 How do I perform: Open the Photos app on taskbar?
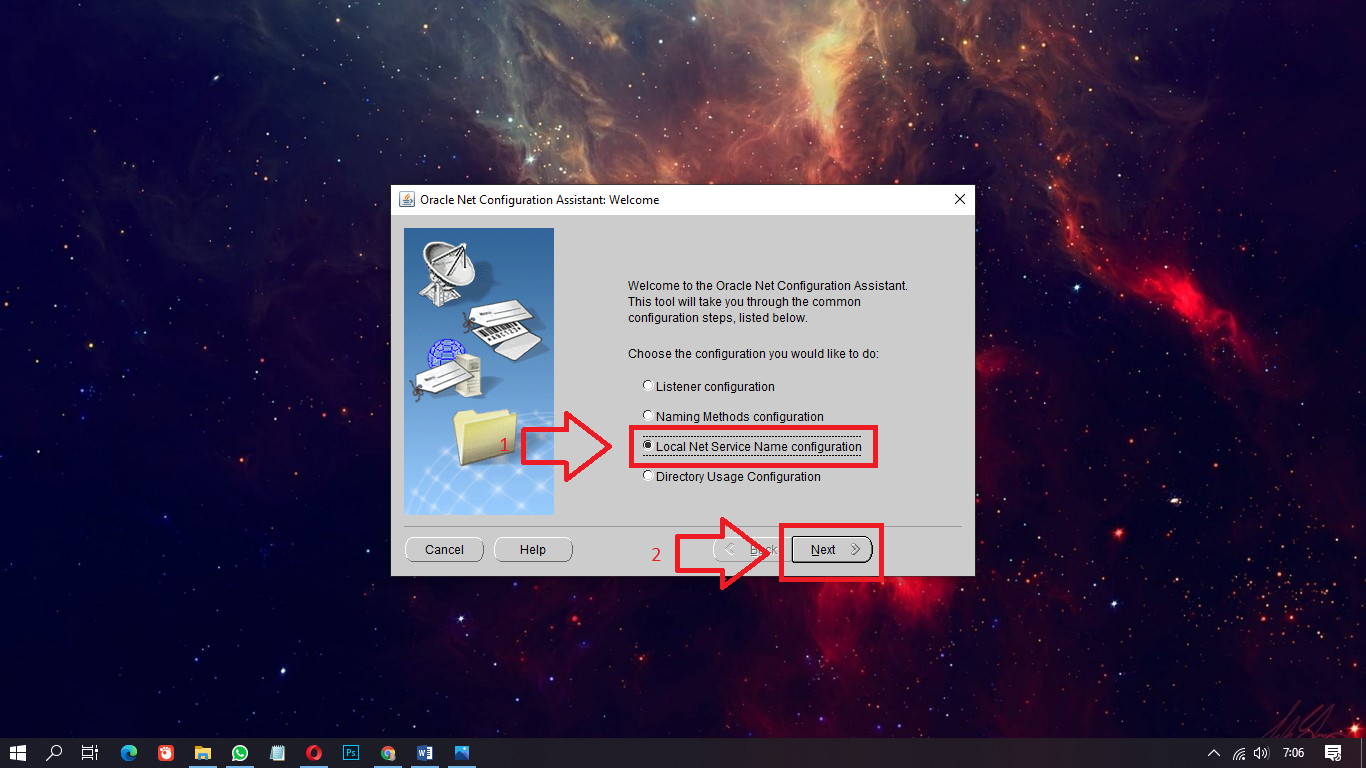(462, 753)
